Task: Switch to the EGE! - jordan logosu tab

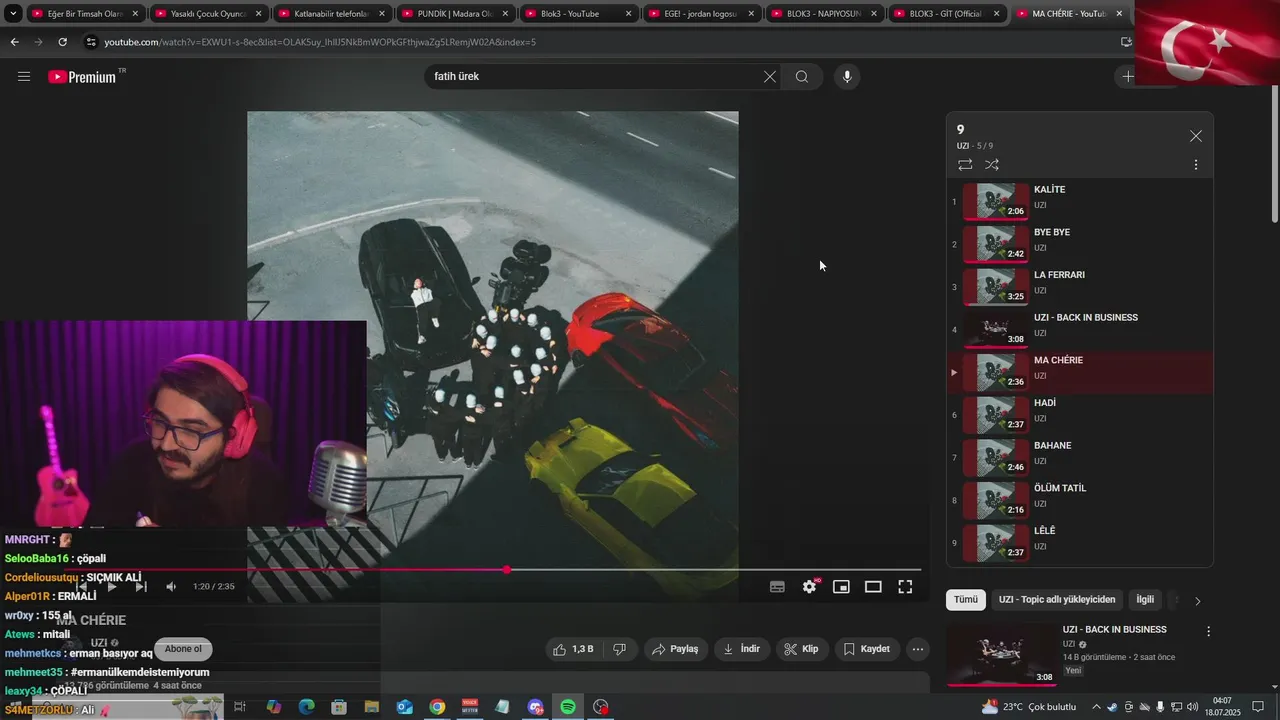Action: coord(701,14)
